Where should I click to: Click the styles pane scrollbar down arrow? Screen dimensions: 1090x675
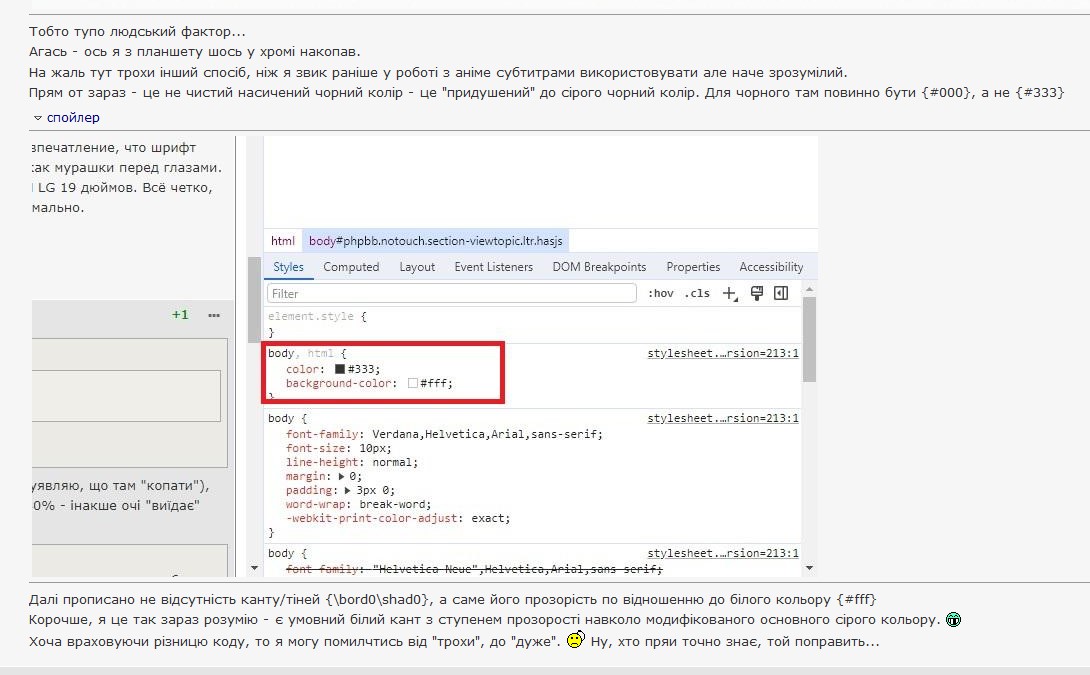pos(809,568)
